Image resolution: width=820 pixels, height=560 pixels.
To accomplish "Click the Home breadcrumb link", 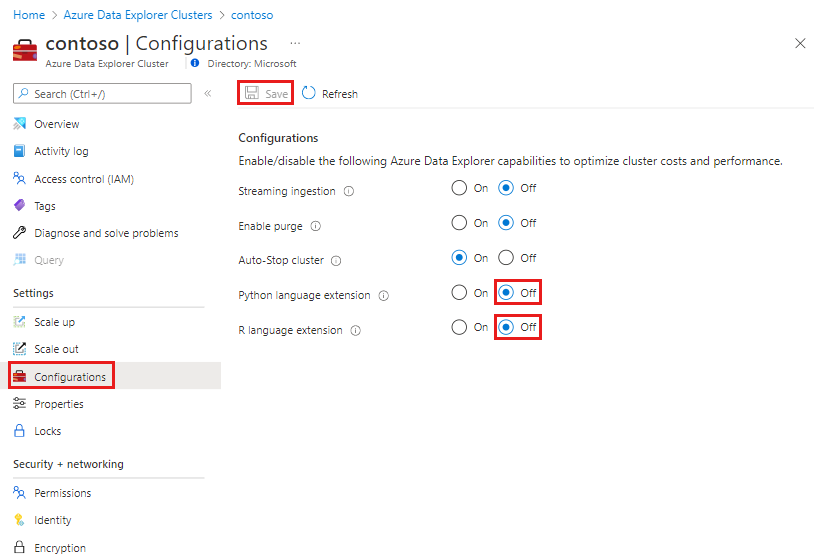I will (x=28, y=15).
